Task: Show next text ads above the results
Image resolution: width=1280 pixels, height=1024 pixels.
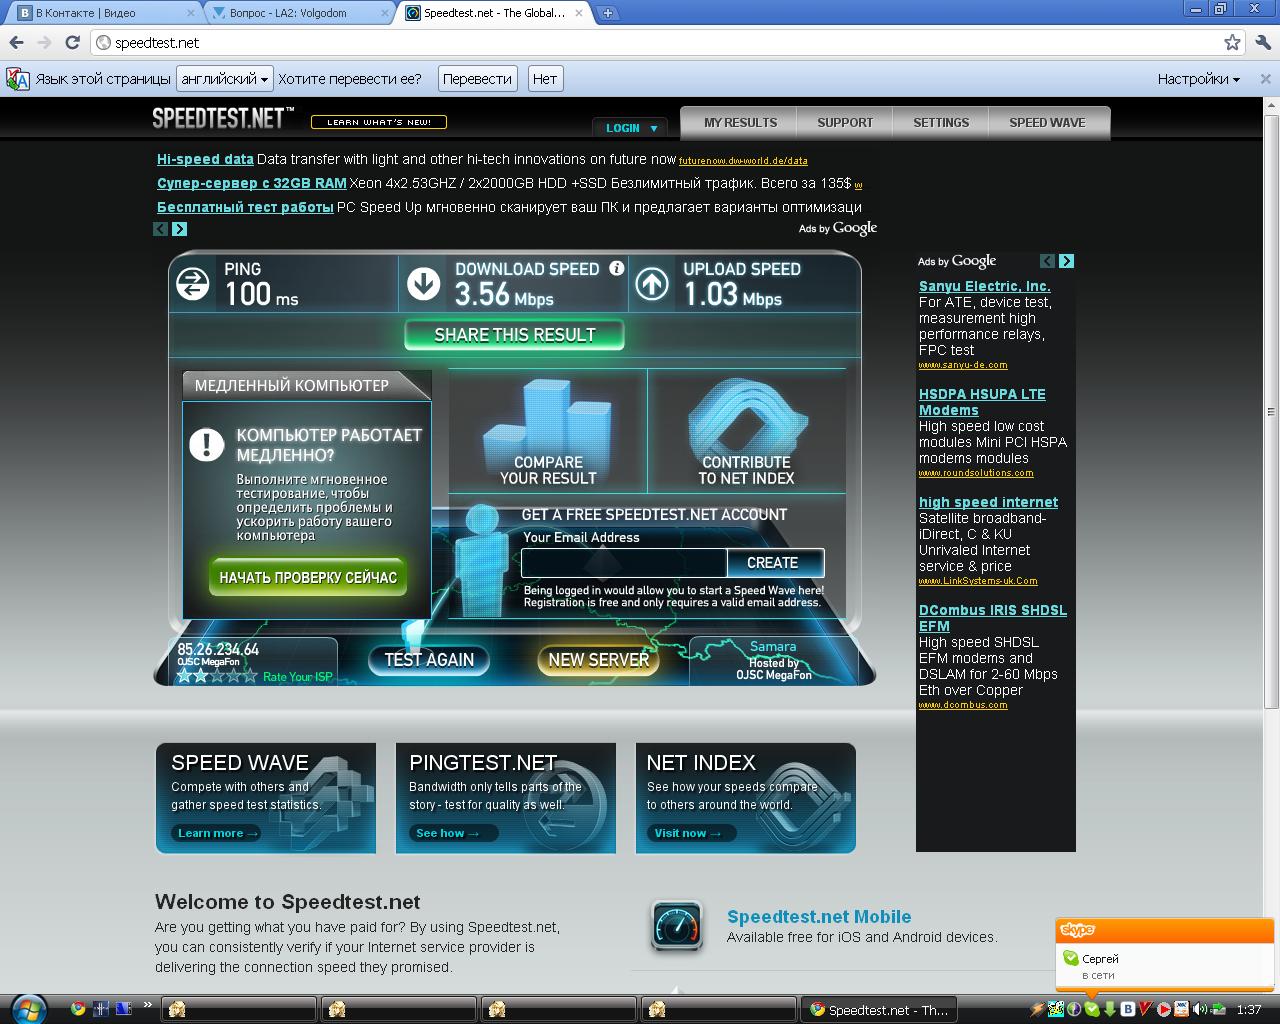Action: [x=179, y=229]
